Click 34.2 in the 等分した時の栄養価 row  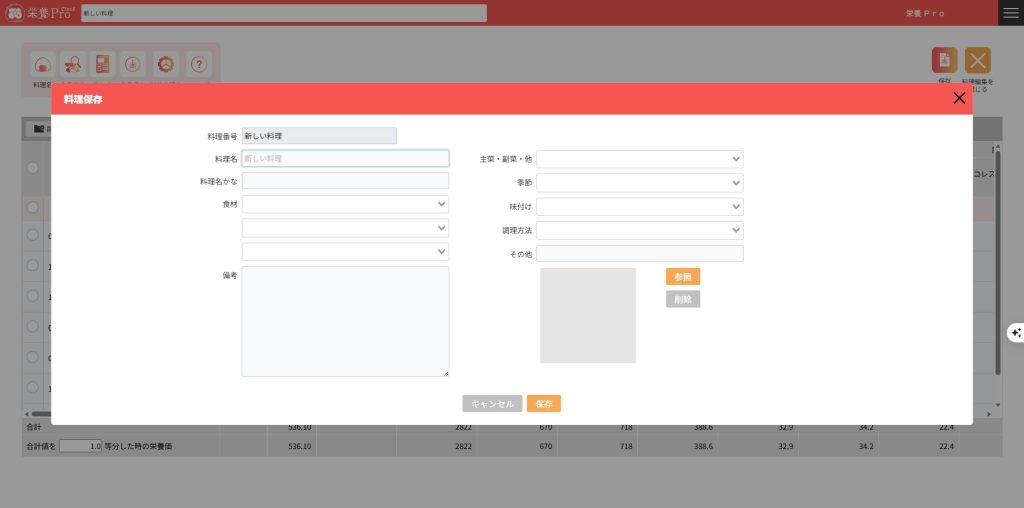(x=865, y=447)
